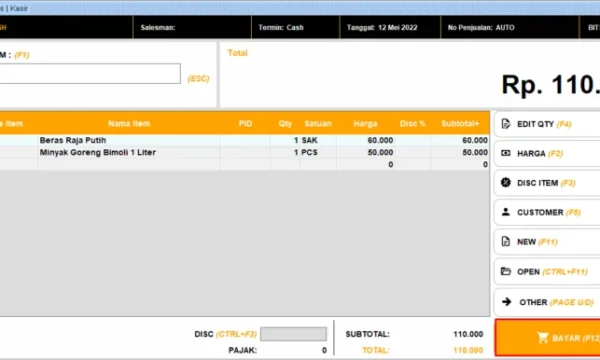
Task: Pay with the BAYAR (F12) button
Action: point(548,338)
